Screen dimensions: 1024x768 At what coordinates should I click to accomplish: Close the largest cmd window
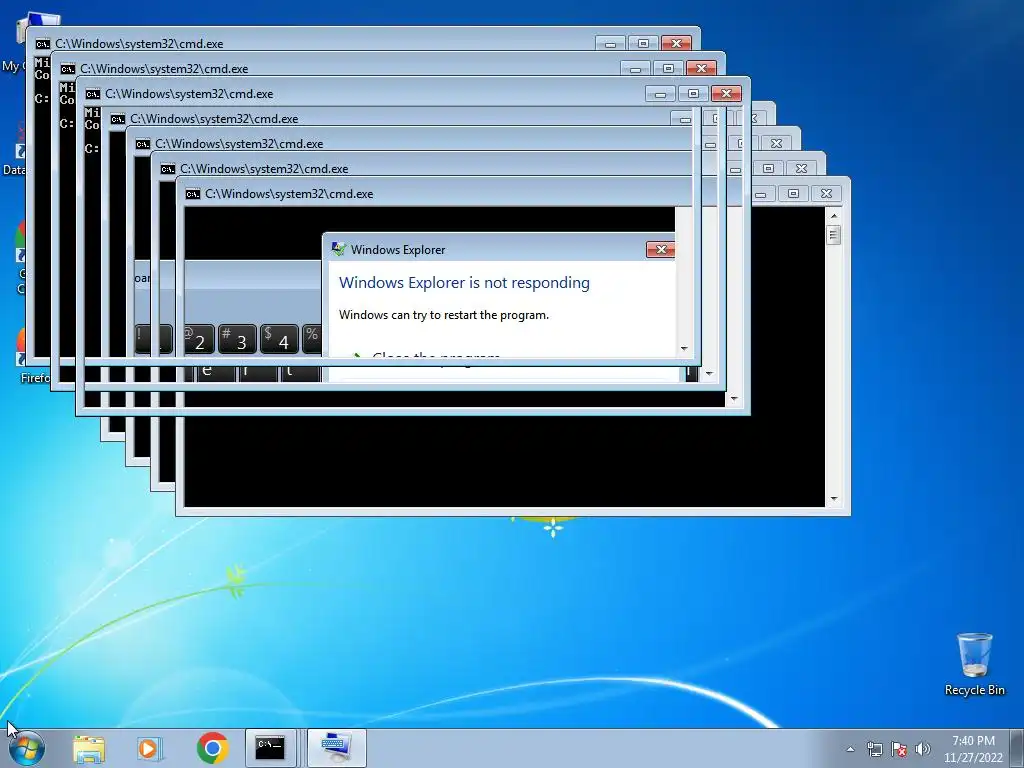coord(826,193)
